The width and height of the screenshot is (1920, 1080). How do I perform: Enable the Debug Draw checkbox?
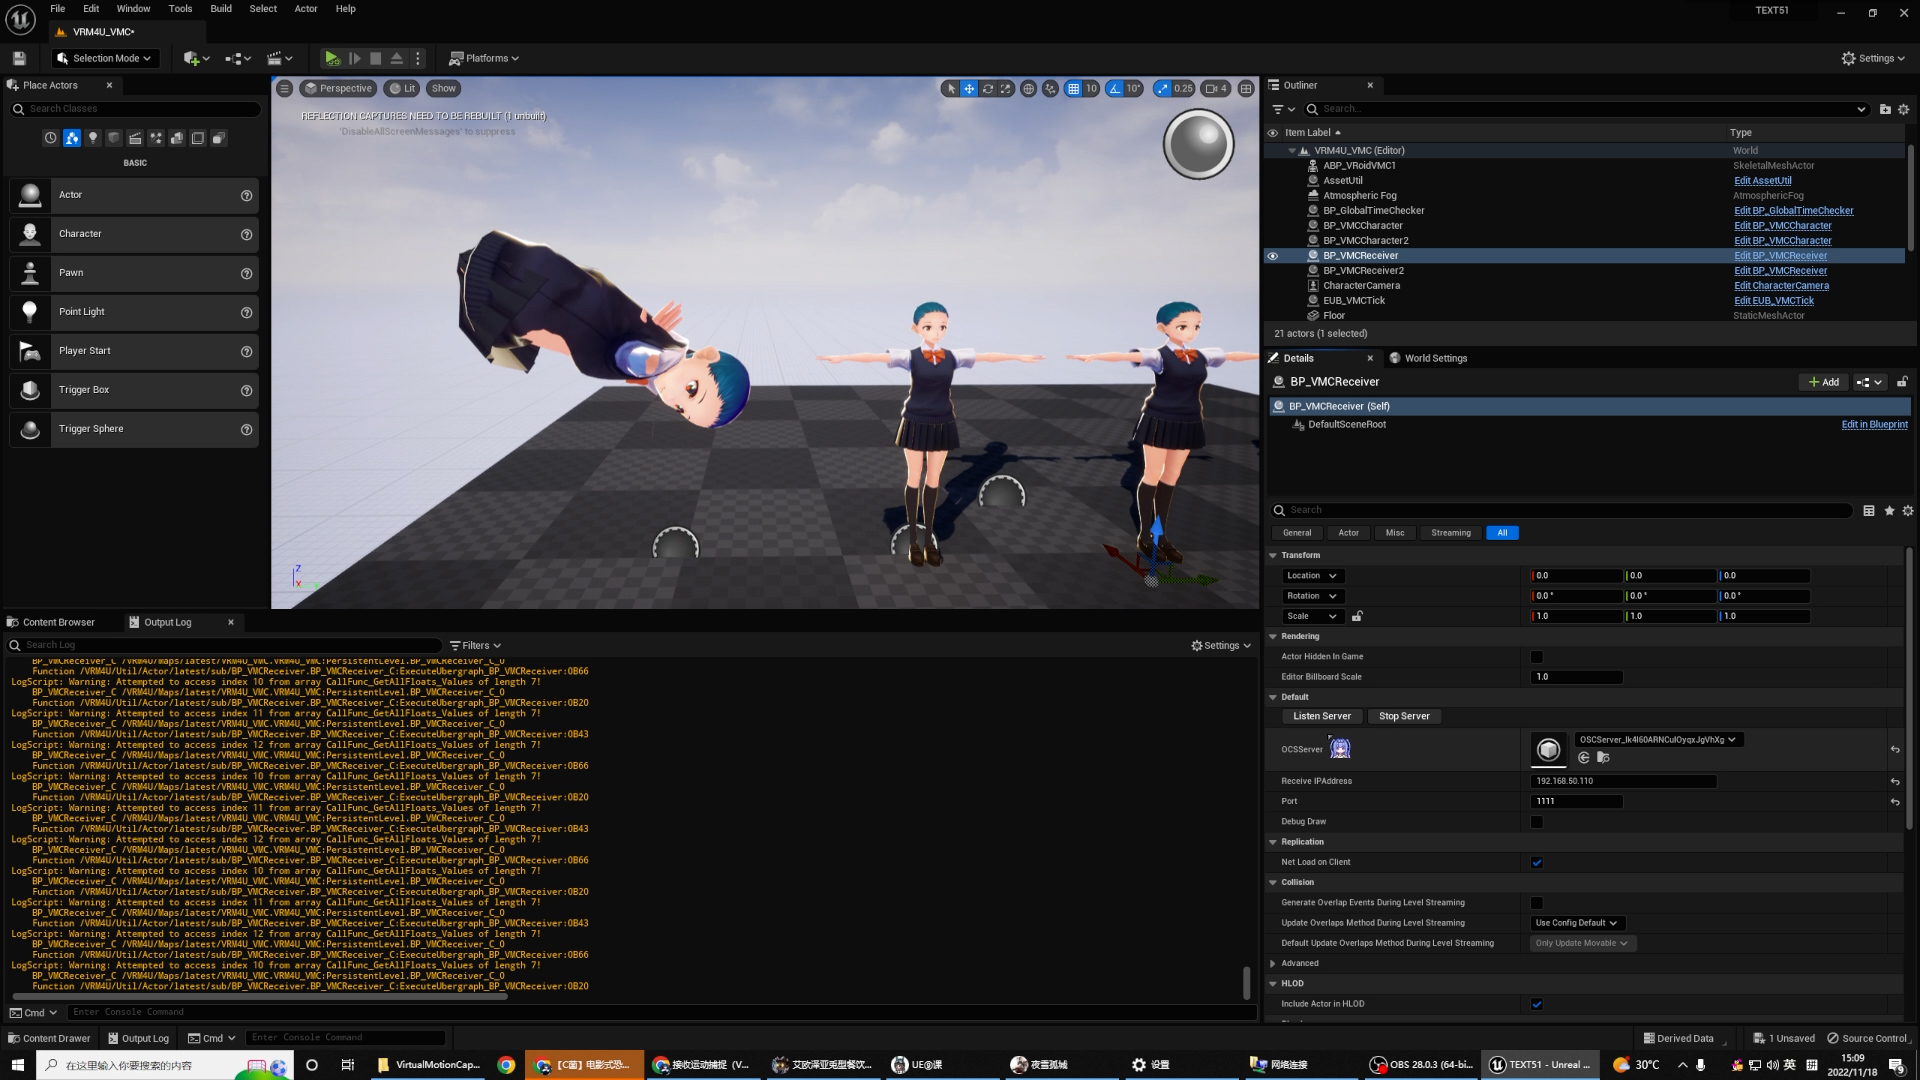click(x=1537, y=822)
